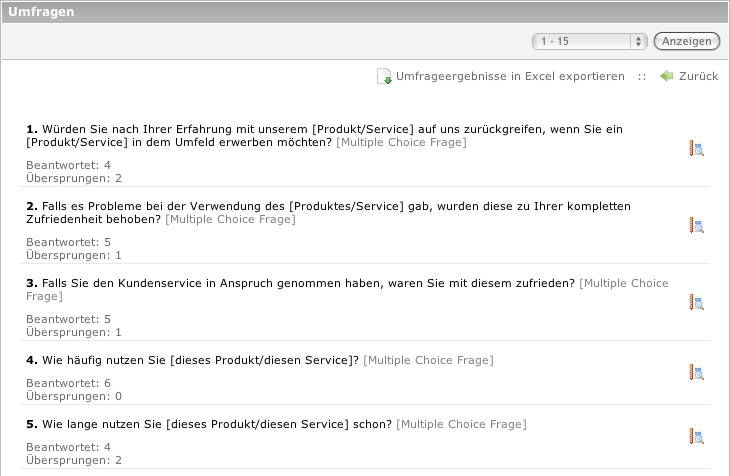Click "Multiple Choice Frage" label of question 5
The height and width of the screenshot is (476, 730).
tap(461, 424)
